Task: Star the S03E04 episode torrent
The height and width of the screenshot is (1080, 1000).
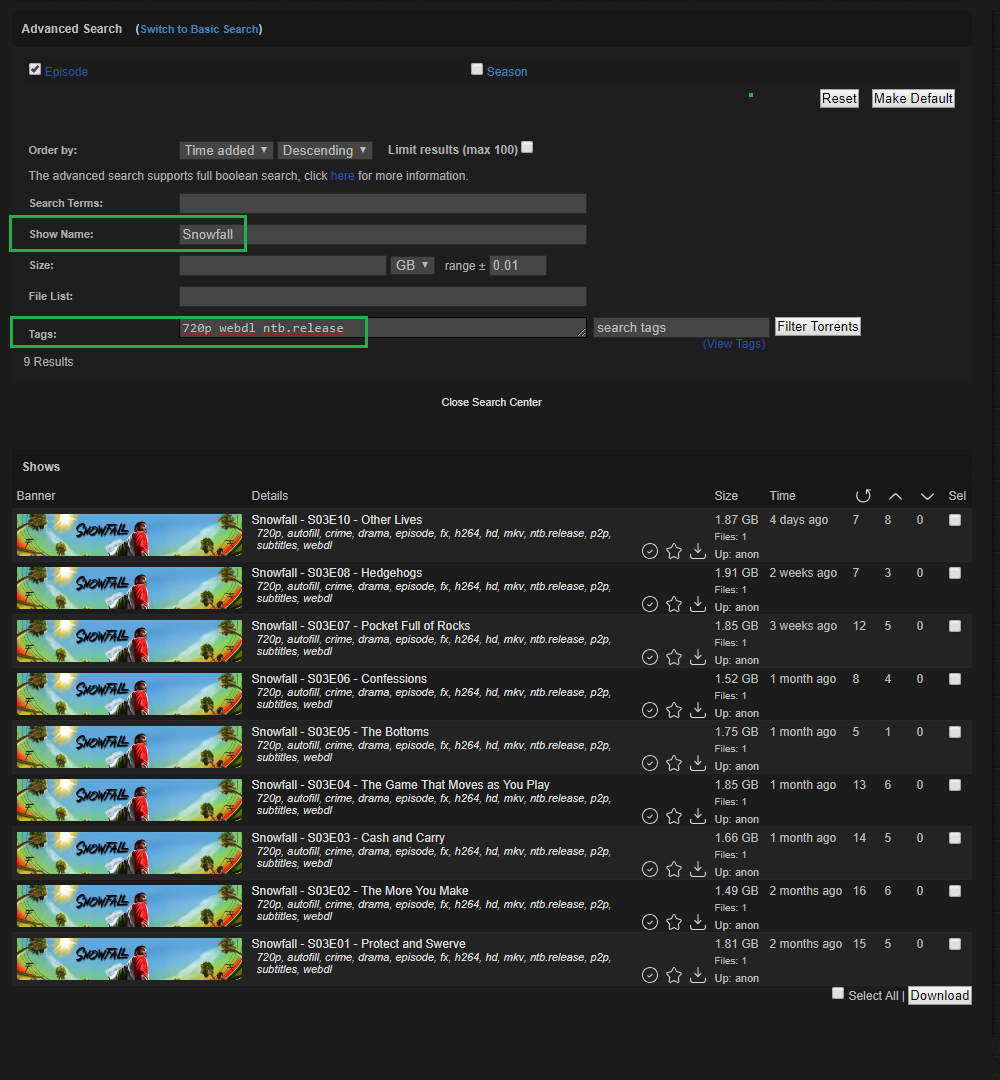Action: tap(674, 816)
